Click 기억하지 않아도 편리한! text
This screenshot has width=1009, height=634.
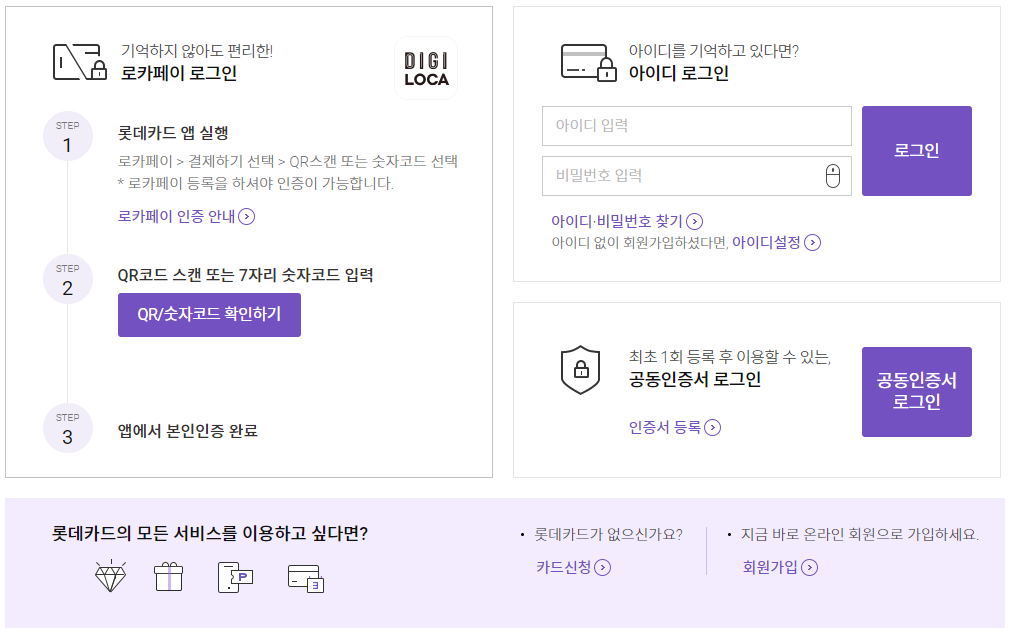[197, 51]
